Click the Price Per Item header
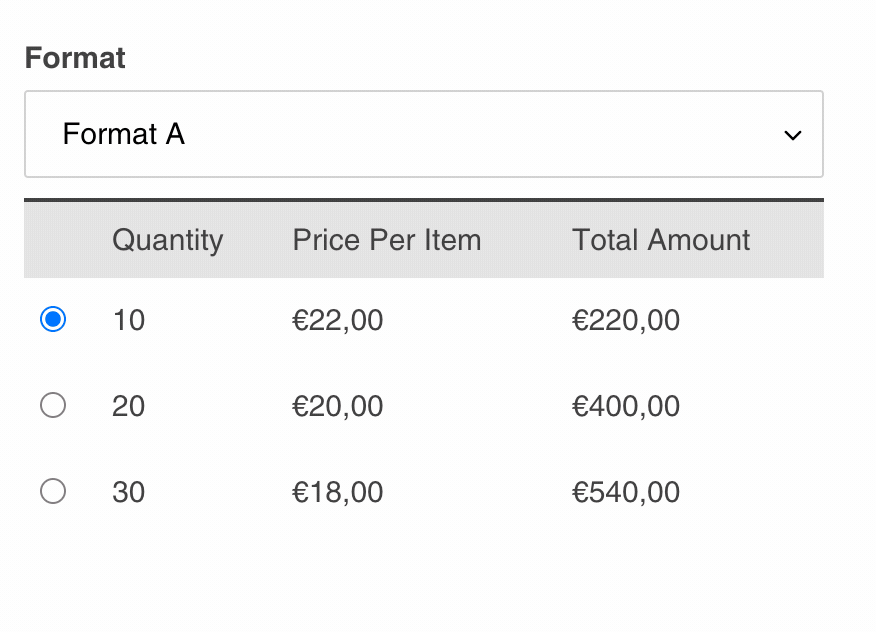Image resolution: width=876 pixels, height=632 pixels. click(386, 240)
